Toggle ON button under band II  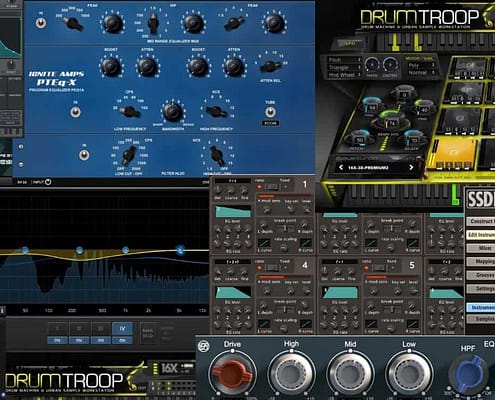point(79,340)
